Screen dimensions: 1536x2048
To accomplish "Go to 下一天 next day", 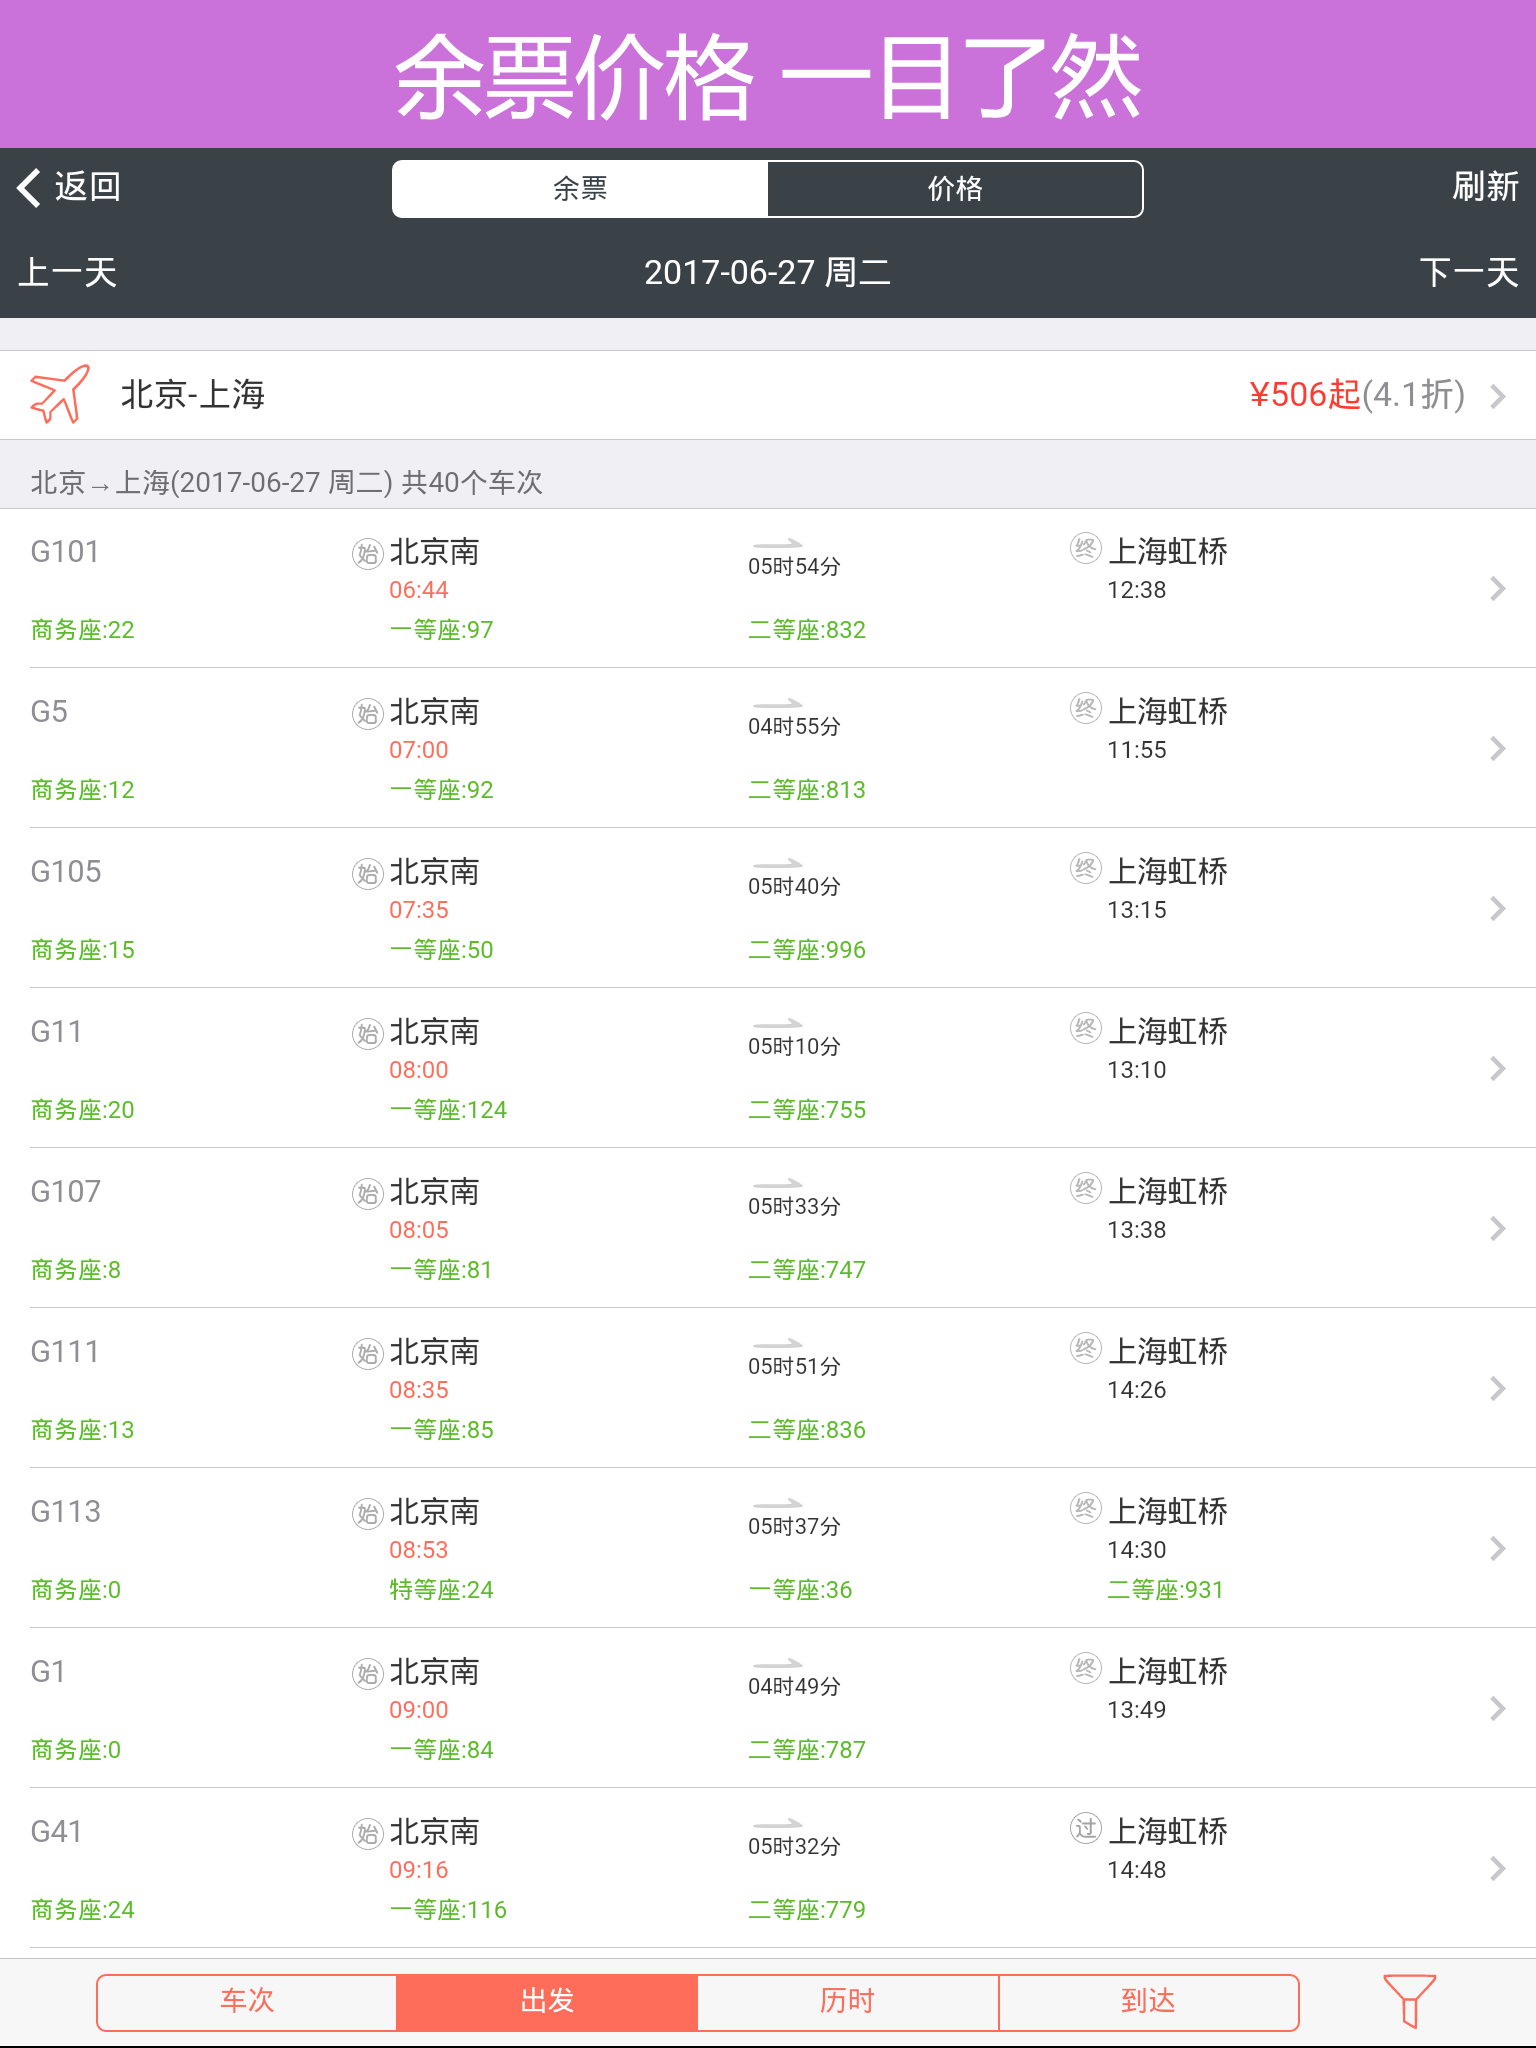I will (x=1469, y=272).
